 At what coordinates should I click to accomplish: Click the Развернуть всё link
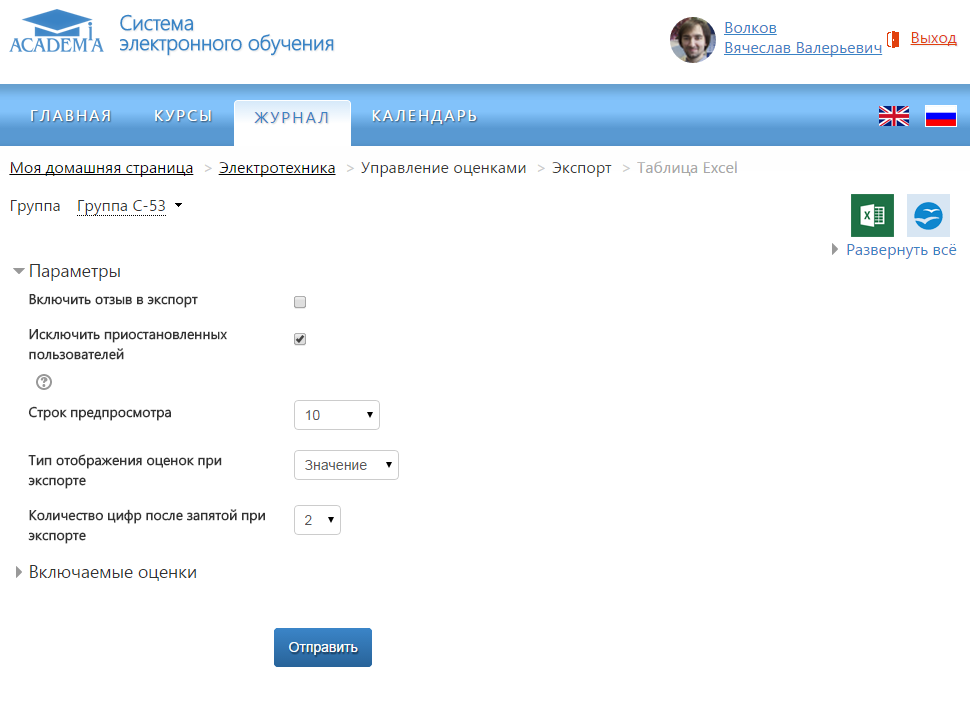point(900,250)
